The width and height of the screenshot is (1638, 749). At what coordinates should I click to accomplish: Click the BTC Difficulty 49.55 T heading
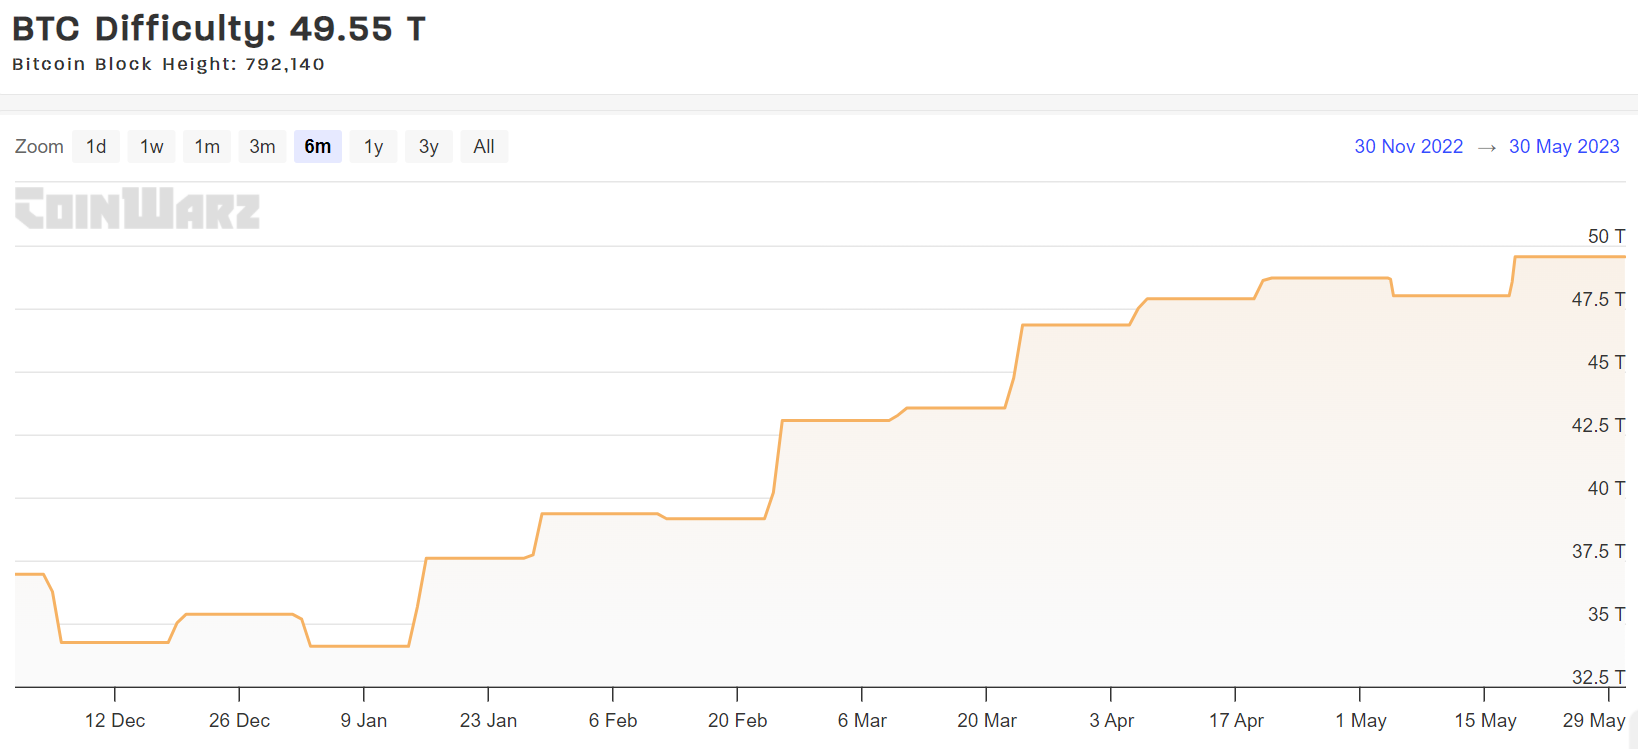219,29
